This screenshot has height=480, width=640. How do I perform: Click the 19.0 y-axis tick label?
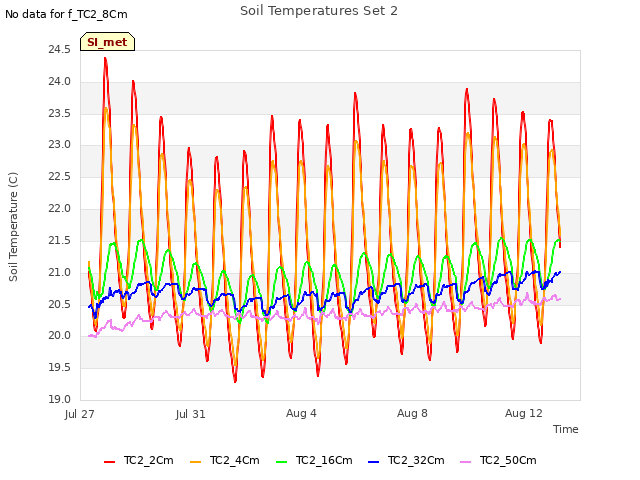pos(60,399)
